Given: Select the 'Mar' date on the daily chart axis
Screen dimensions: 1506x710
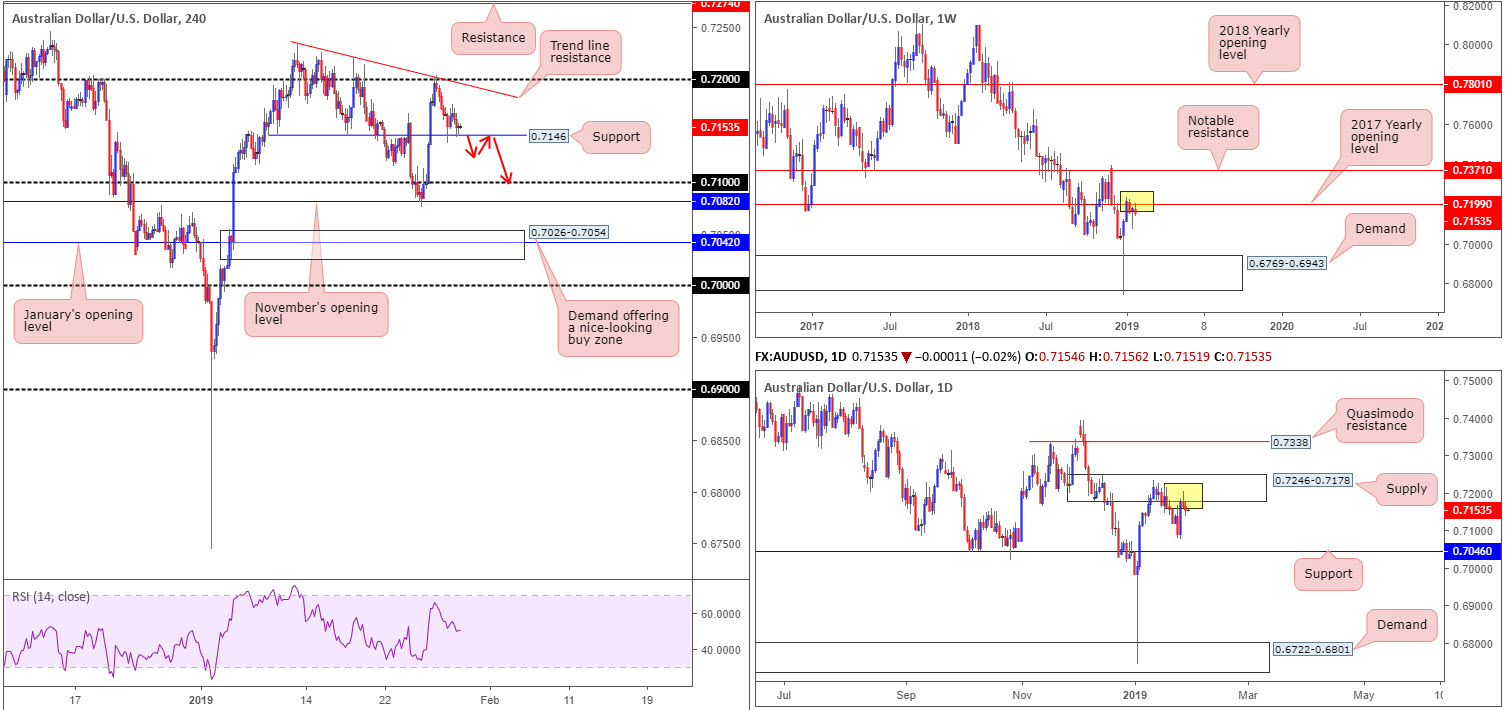Looking at the screenshot, I should [1250, 693].
